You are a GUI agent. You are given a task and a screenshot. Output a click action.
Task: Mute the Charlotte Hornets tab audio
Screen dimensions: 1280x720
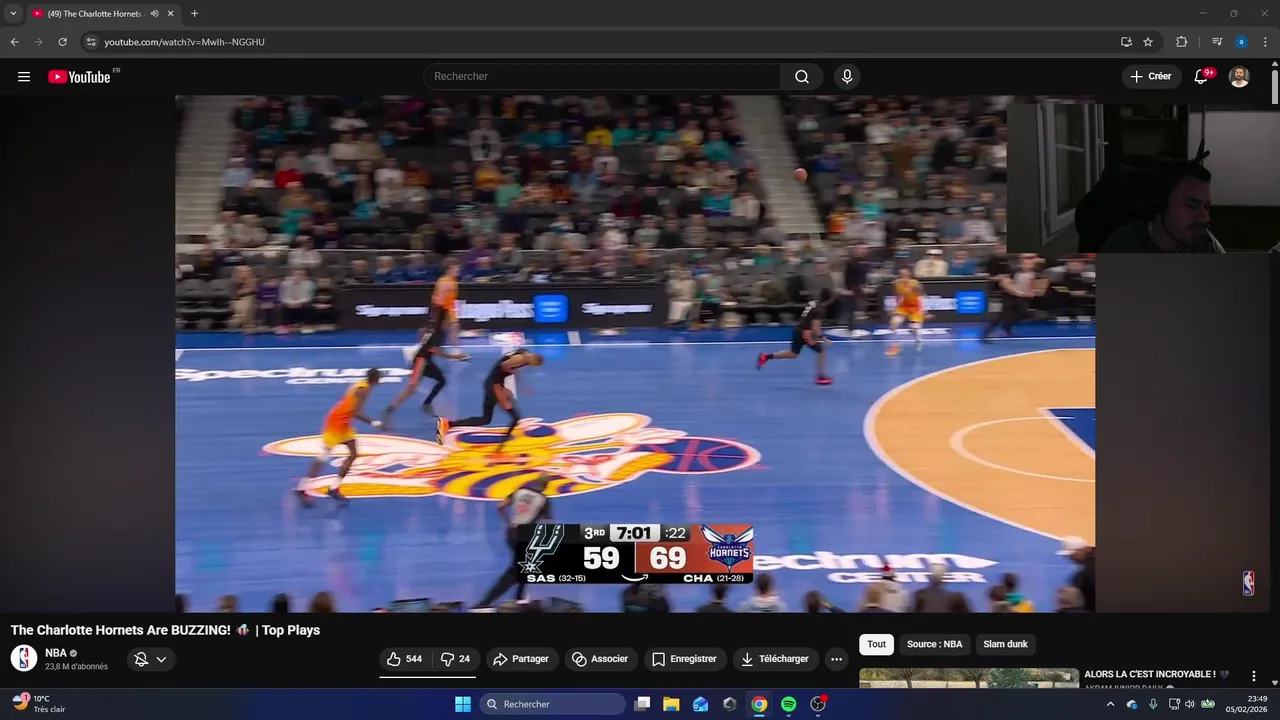click(154, 14)
